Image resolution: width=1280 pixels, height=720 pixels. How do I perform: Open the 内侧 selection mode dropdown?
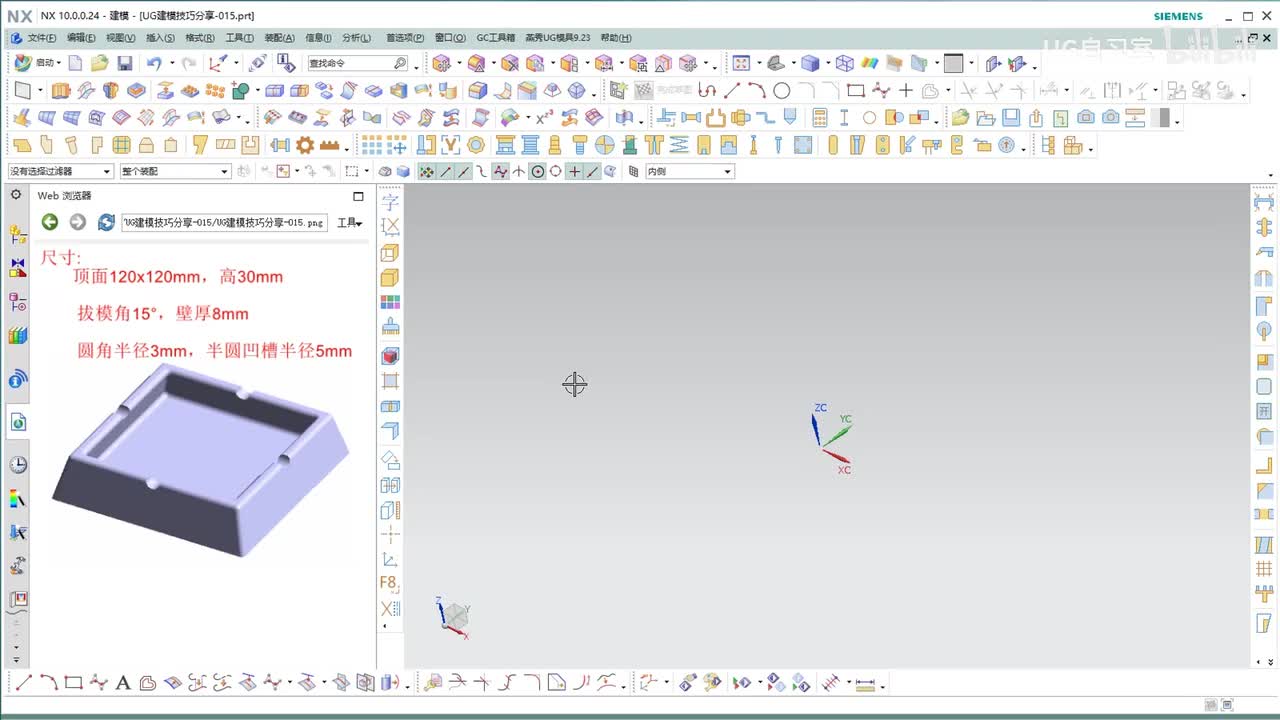pyautogui.click(x=689, y=171)
